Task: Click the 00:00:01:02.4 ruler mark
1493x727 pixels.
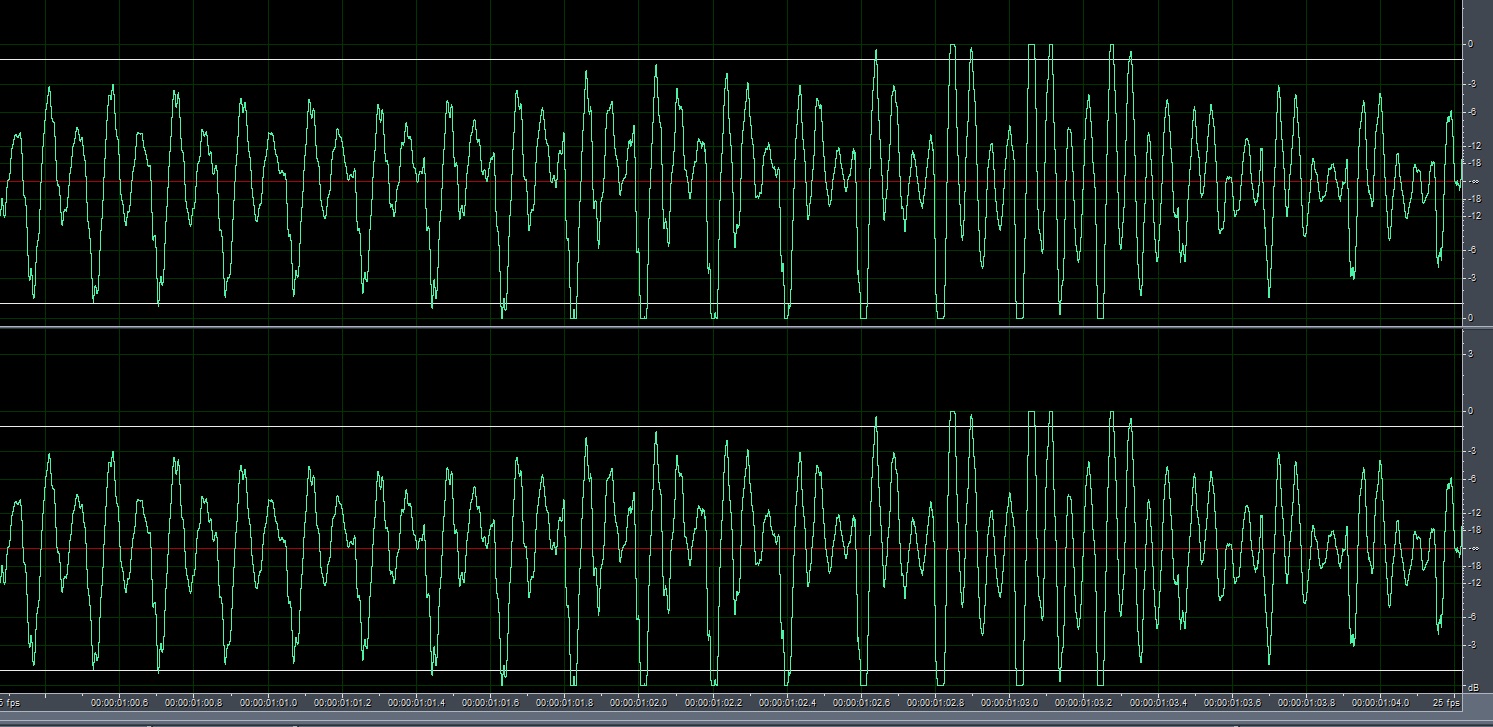Action: tap(788, 703)
